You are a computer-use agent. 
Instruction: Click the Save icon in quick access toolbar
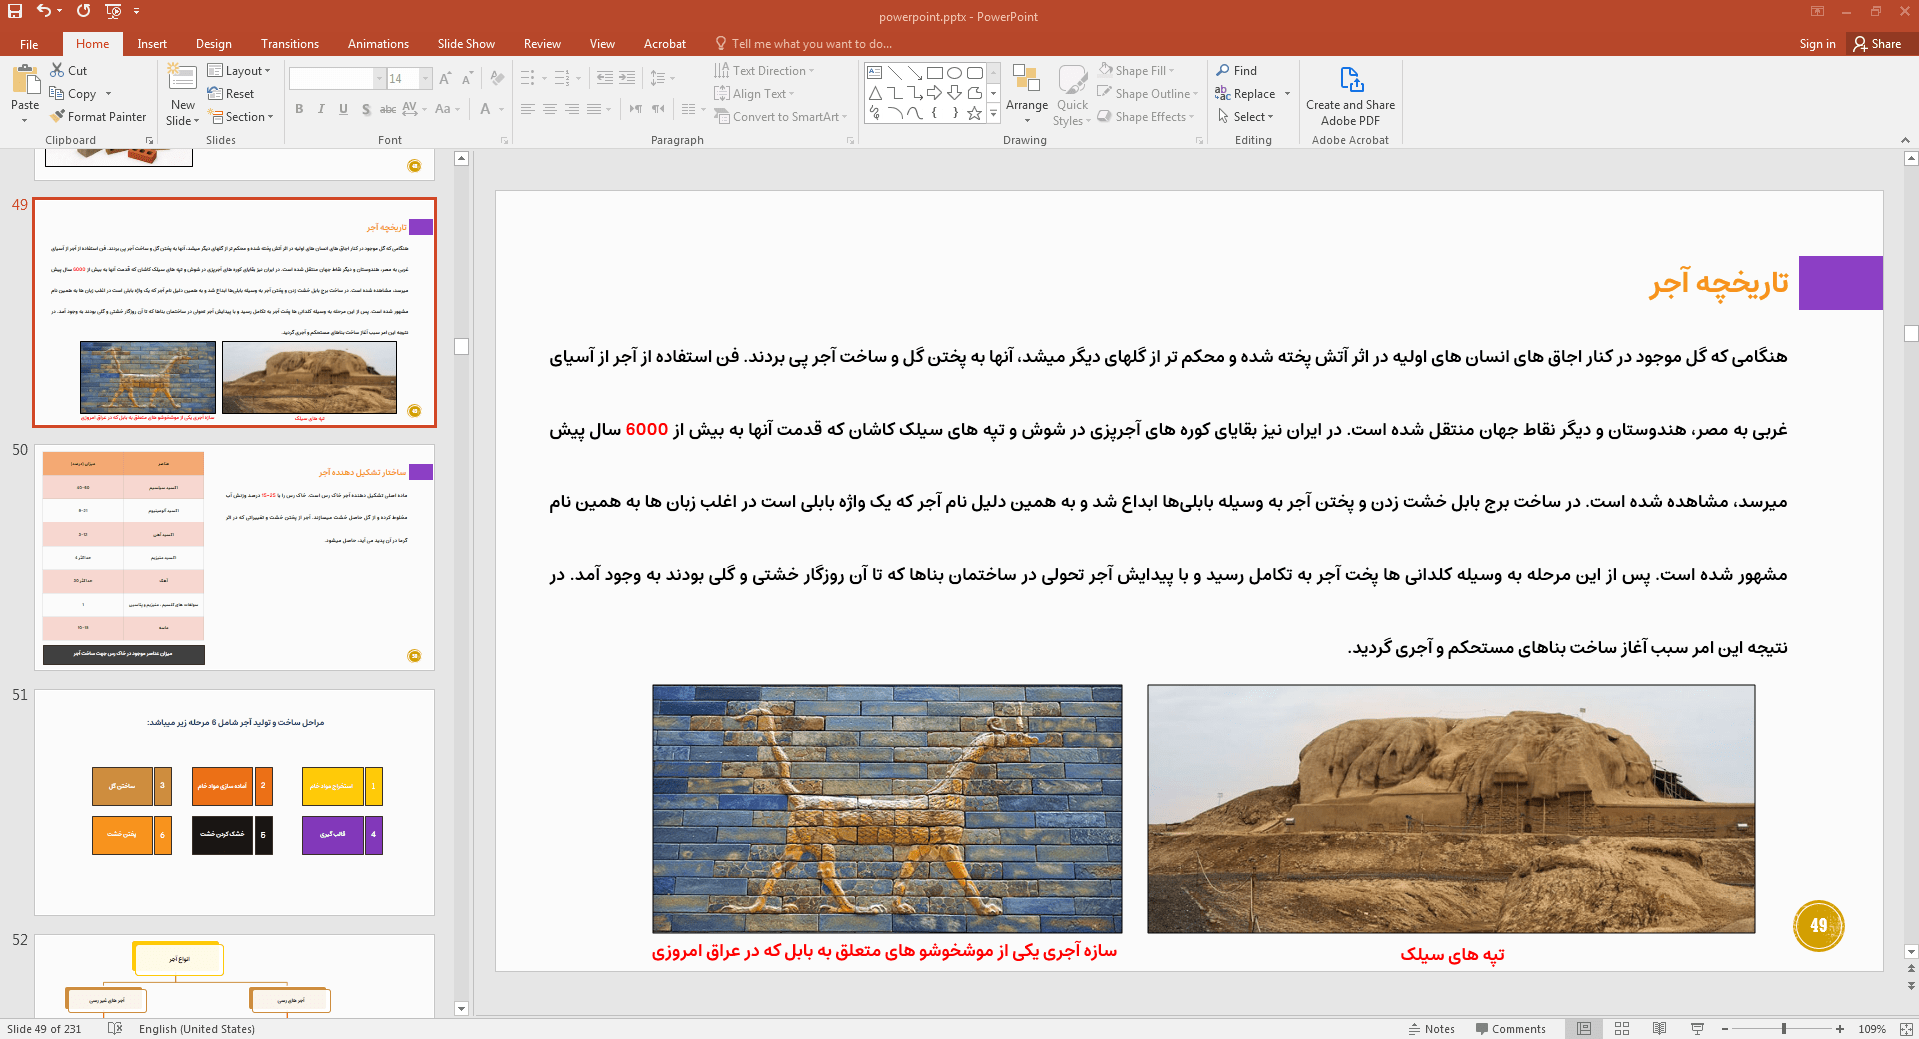click(x=14, y=11)
